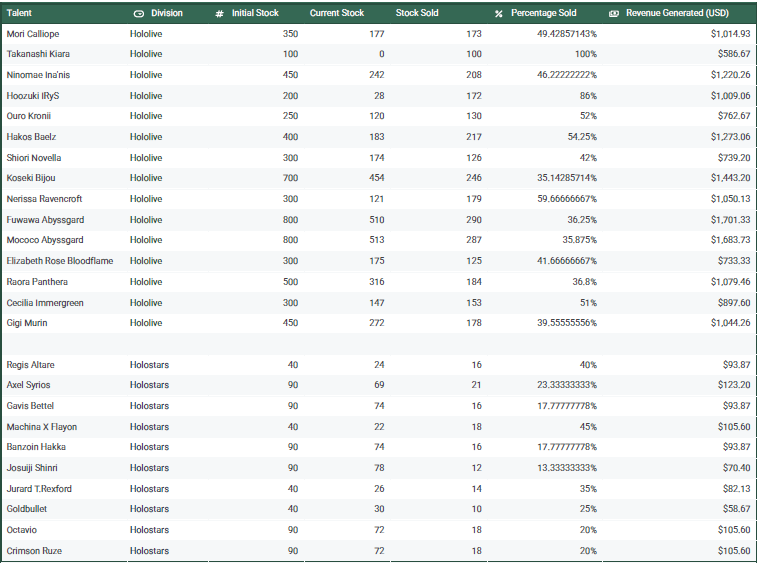This screenshot has height=564, width=758.
Task: Click the $1,014.93 revenue cell
Action: pos(730,34)
